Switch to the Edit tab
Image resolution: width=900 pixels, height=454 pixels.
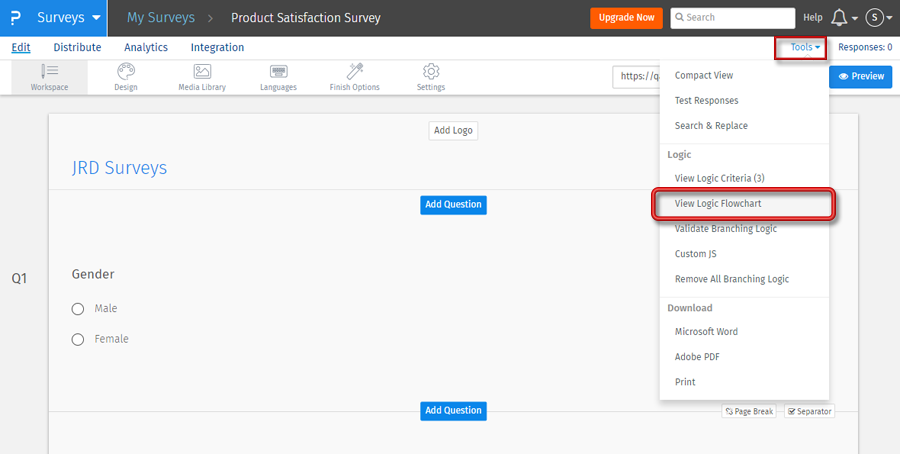(21, 48)
